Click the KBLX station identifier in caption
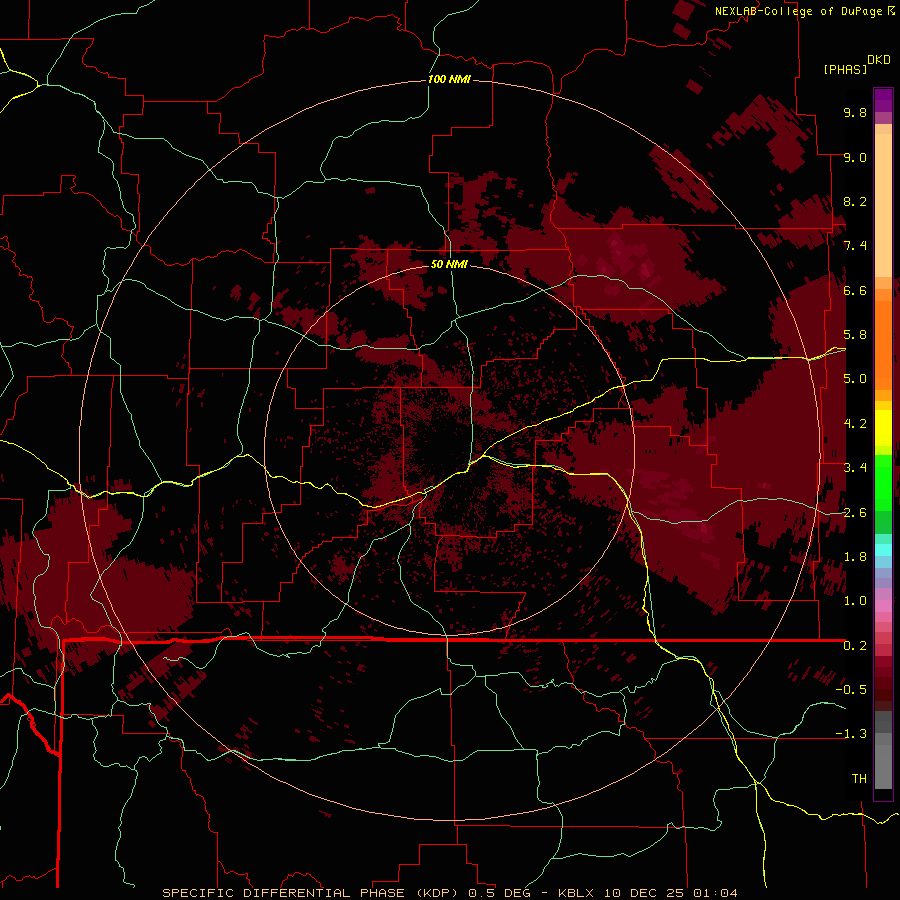The image size is (900, 900). [575, 893]
